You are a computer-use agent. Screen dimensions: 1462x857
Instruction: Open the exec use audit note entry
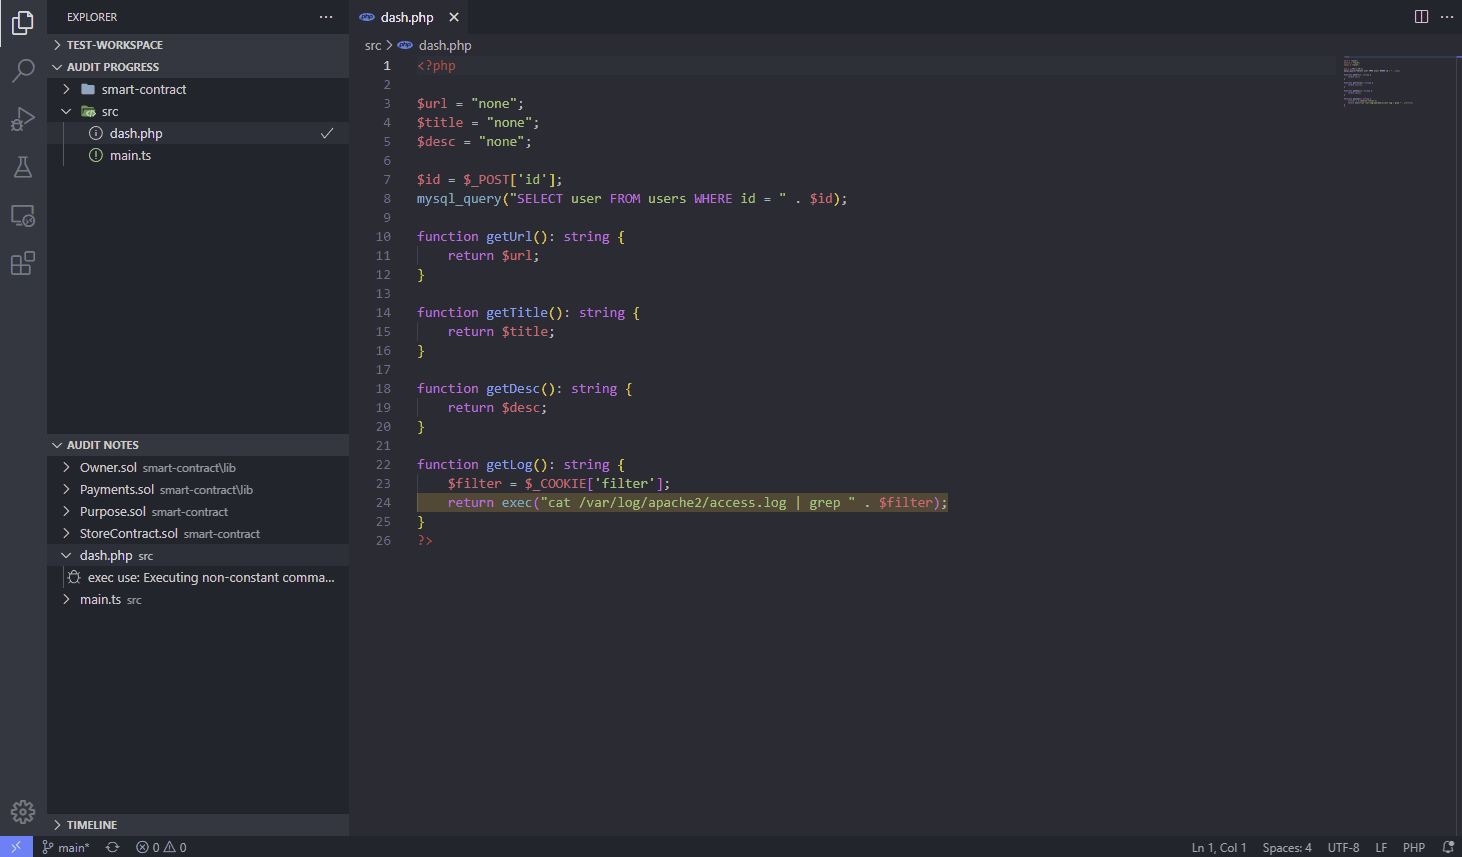(x=210, y=577)
